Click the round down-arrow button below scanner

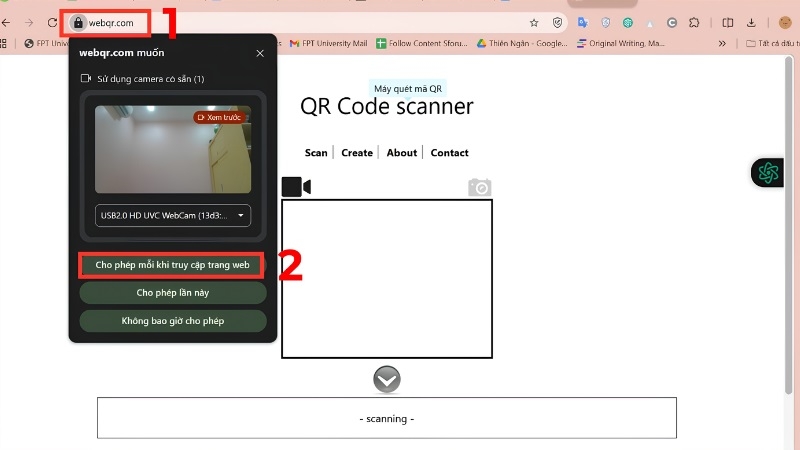pos(387,380)
